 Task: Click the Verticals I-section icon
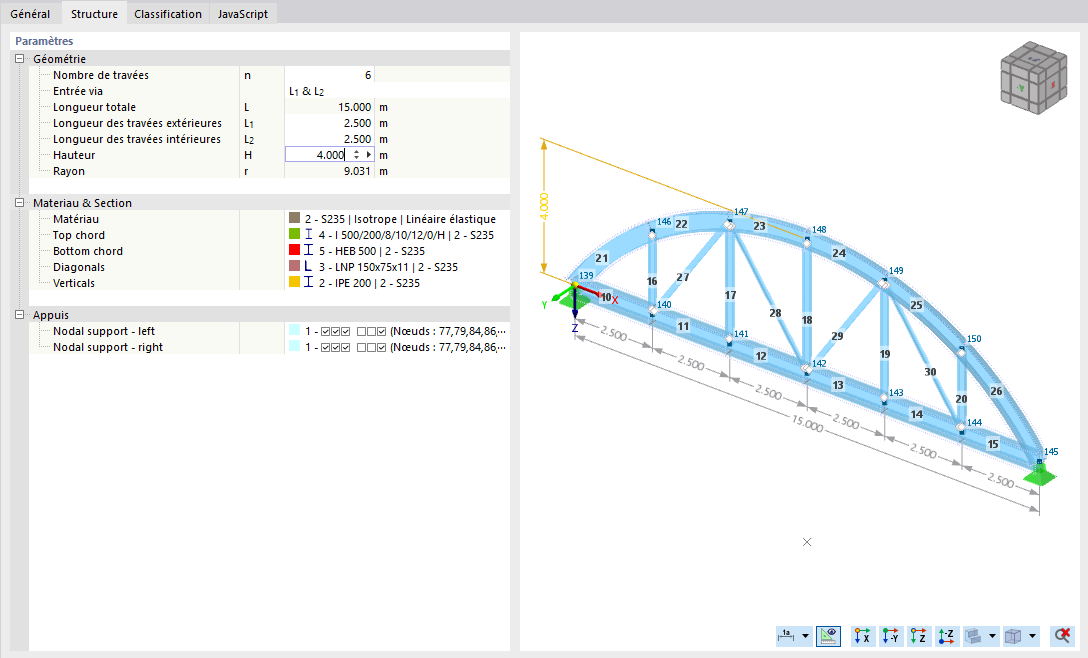point(309,282)
